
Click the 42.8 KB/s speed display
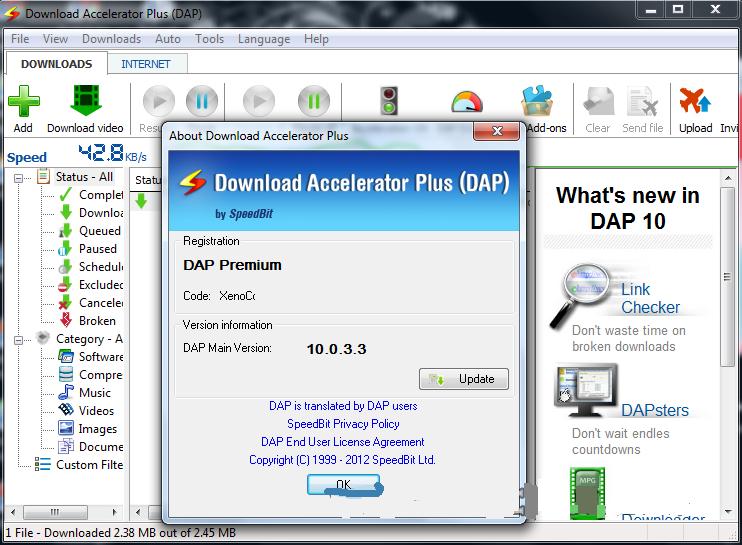click(x=112, y=153)
